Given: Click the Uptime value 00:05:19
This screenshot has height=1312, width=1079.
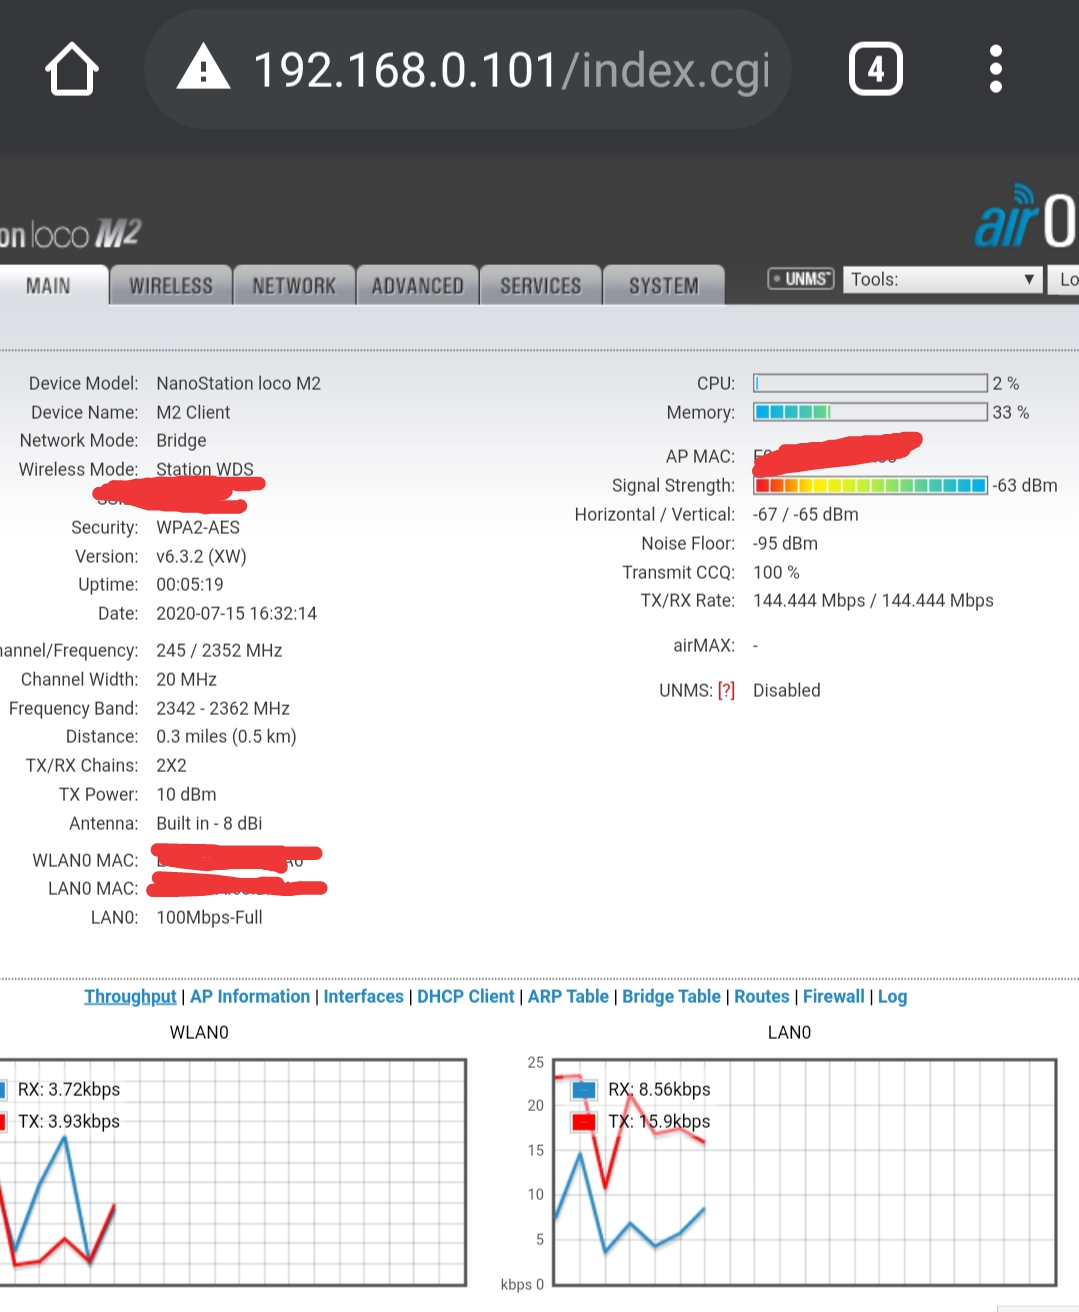Looking at the screenshot, I should (190, 584).
